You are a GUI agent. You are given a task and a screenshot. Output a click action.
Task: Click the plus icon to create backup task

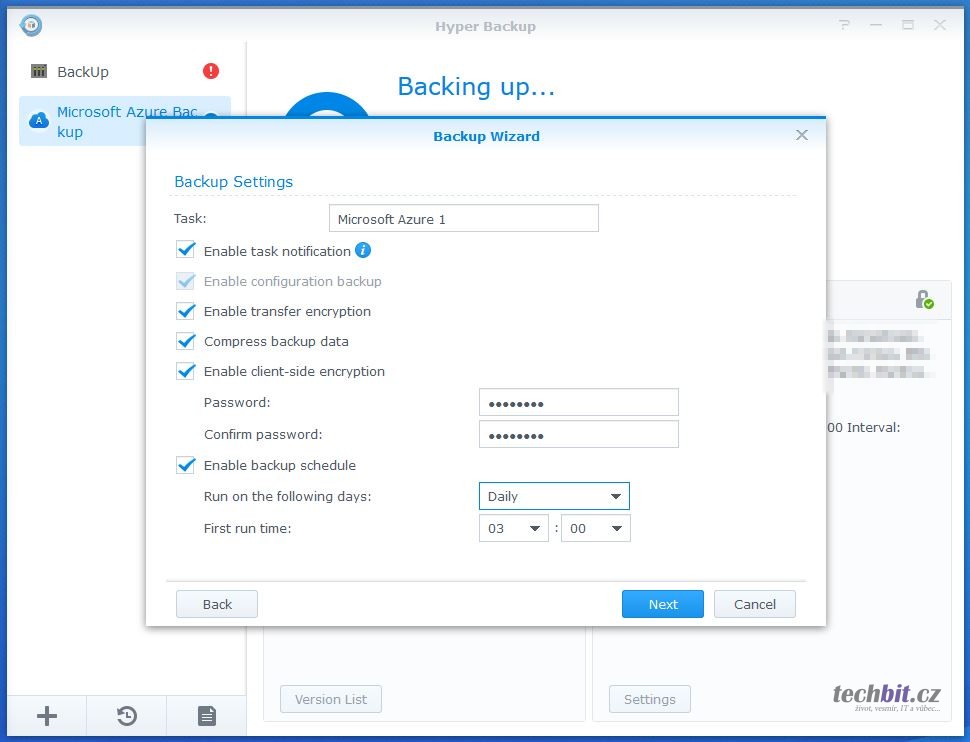(x=47, y=715)
